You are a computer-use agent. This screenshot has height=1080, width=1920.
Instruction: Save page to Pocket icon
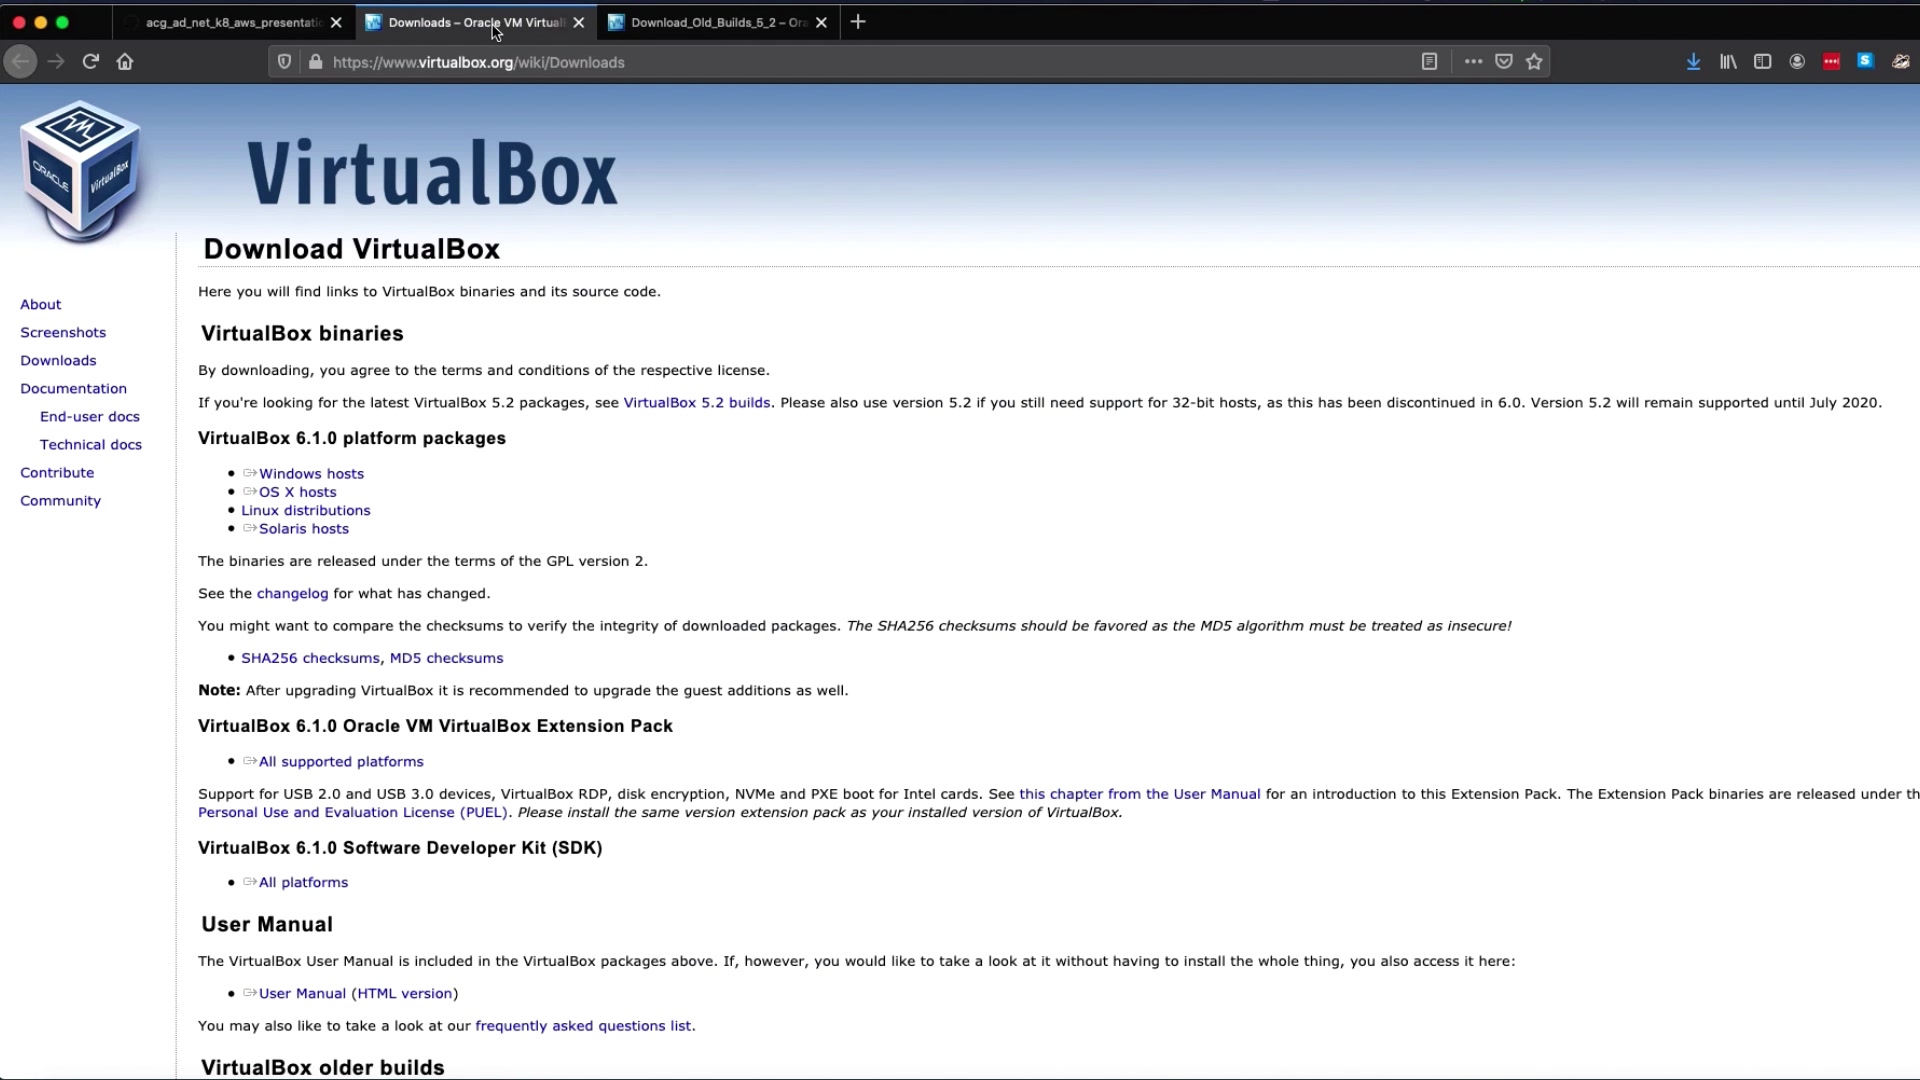pos(1503,62)
